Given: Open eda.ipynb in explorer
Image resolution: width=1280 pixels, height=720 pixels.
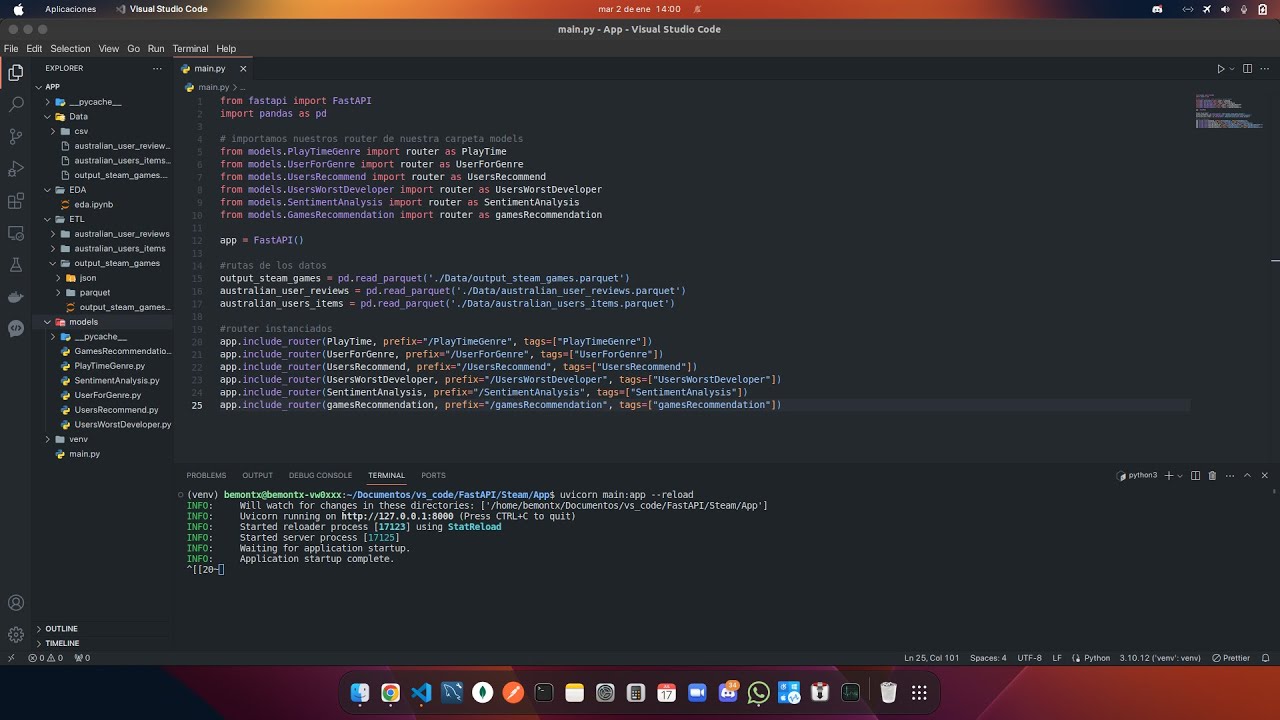Looking at the screenshot, I should tap(93, 204).
